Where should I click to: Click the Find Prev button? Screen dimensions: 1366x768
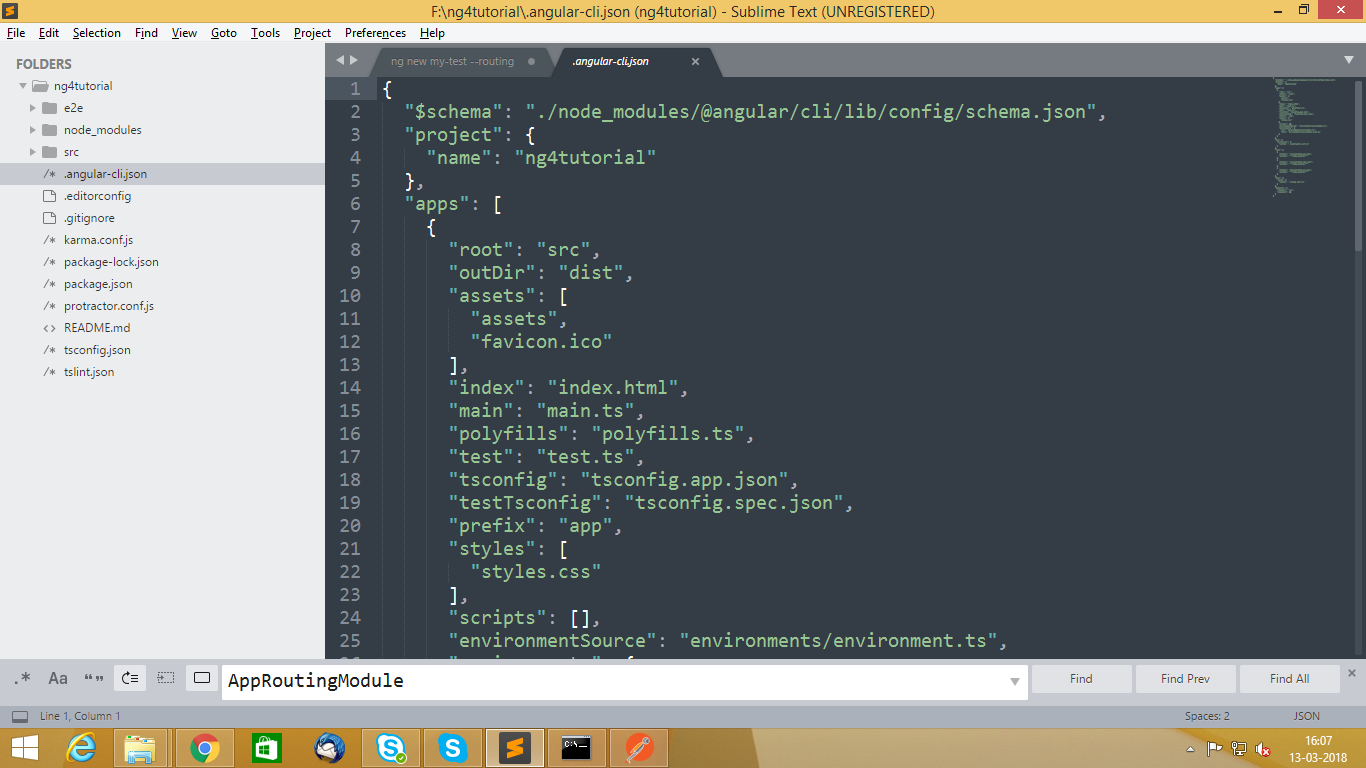[x=1185, y=678]
